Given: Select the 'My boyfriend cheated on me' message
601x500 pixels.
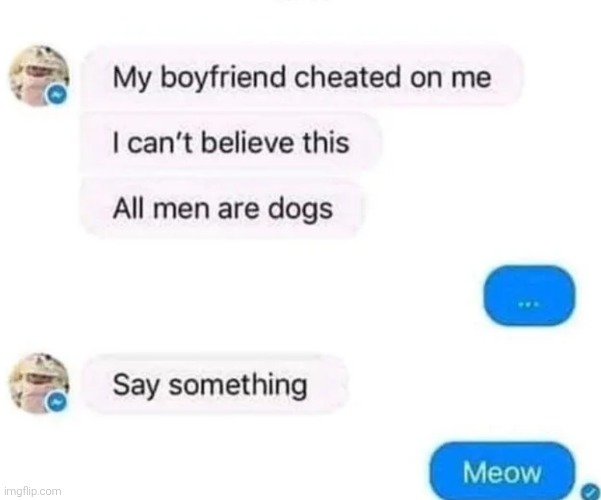Looking at the screenshot, I should pyautogui.click(x=302, y=76).
